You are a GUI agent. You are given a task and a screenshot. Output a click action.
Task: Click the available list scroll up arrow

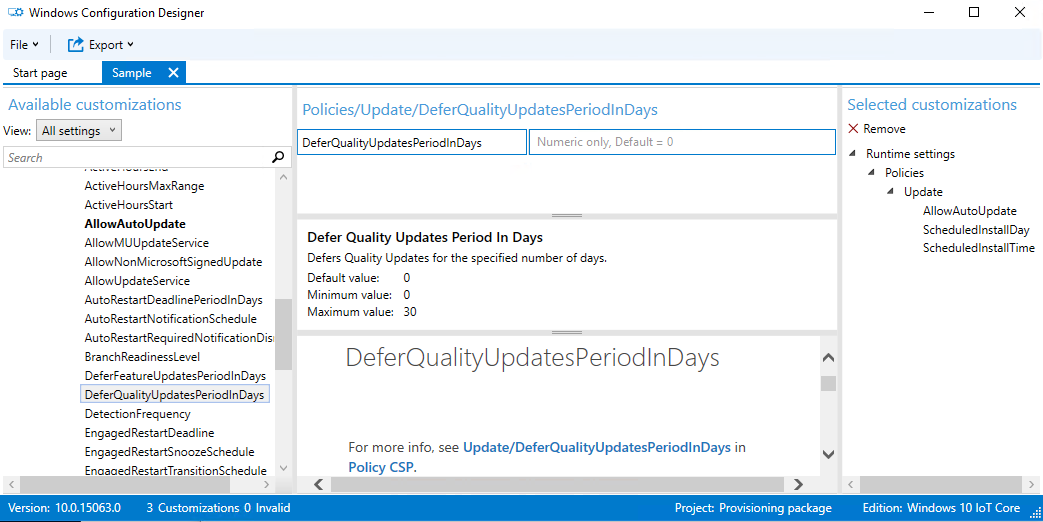pyautogui.click(x=283, y=177)
